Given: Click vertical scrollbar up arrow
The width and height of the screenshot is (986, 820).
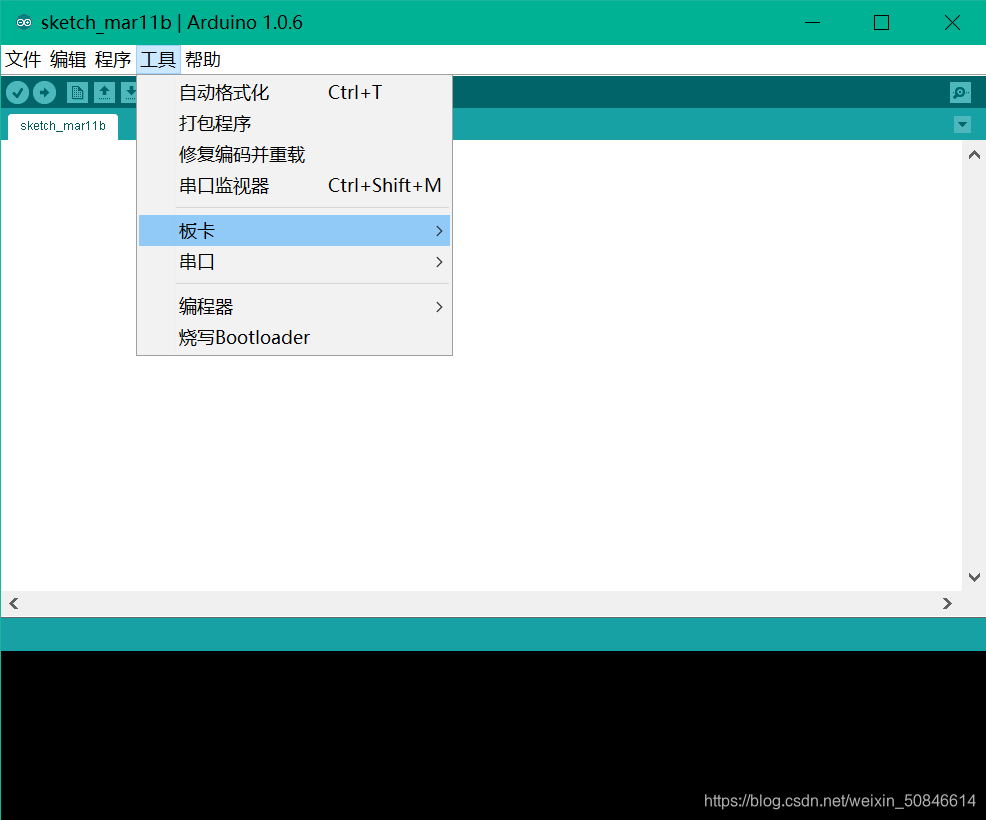Looking at the screenshot, I should tap(974, 155).
